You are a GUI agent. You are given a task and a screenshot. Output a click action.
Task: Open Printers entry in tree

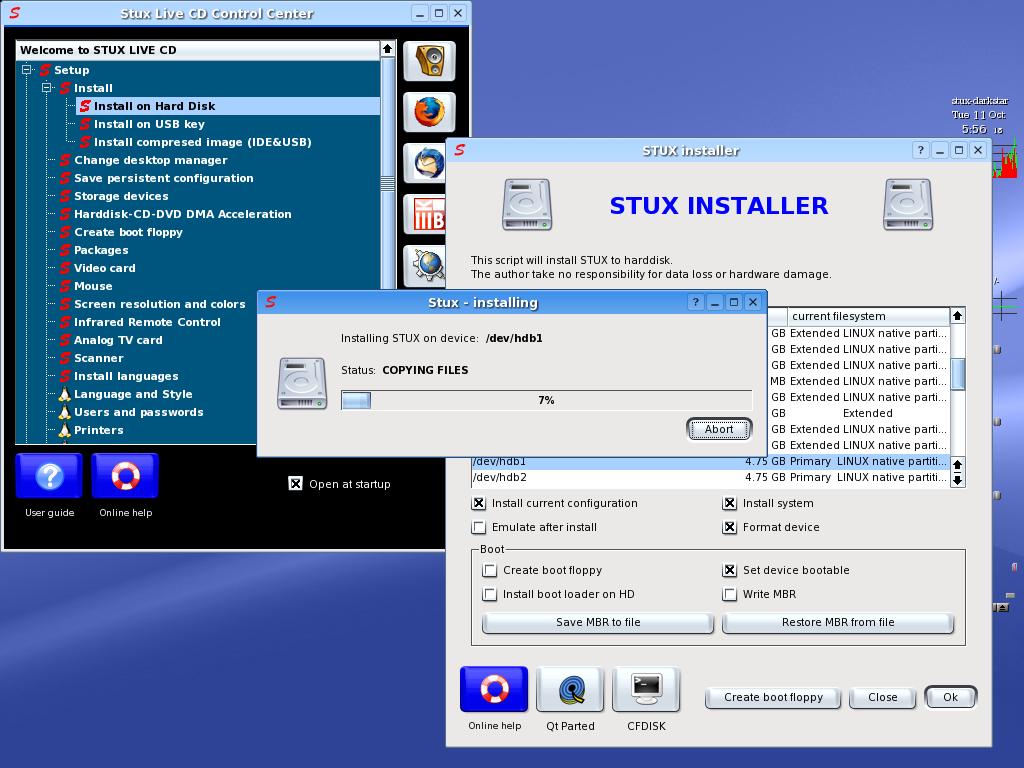99,430
